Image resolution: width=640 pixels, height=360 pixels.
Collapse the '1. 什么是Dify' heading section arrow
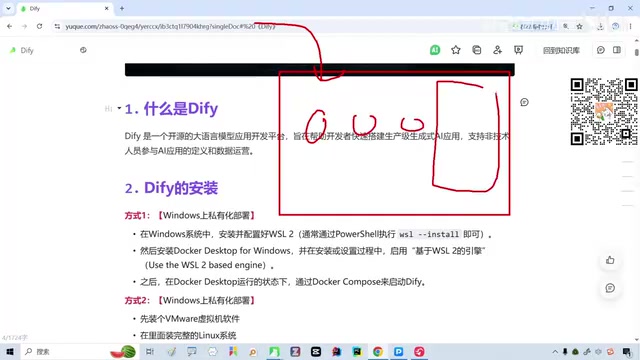pos(119,108)
